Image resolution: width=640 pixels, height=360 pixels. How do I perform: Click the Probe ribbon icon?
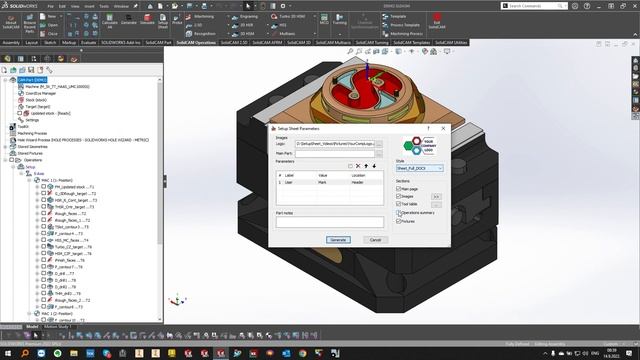177,20
